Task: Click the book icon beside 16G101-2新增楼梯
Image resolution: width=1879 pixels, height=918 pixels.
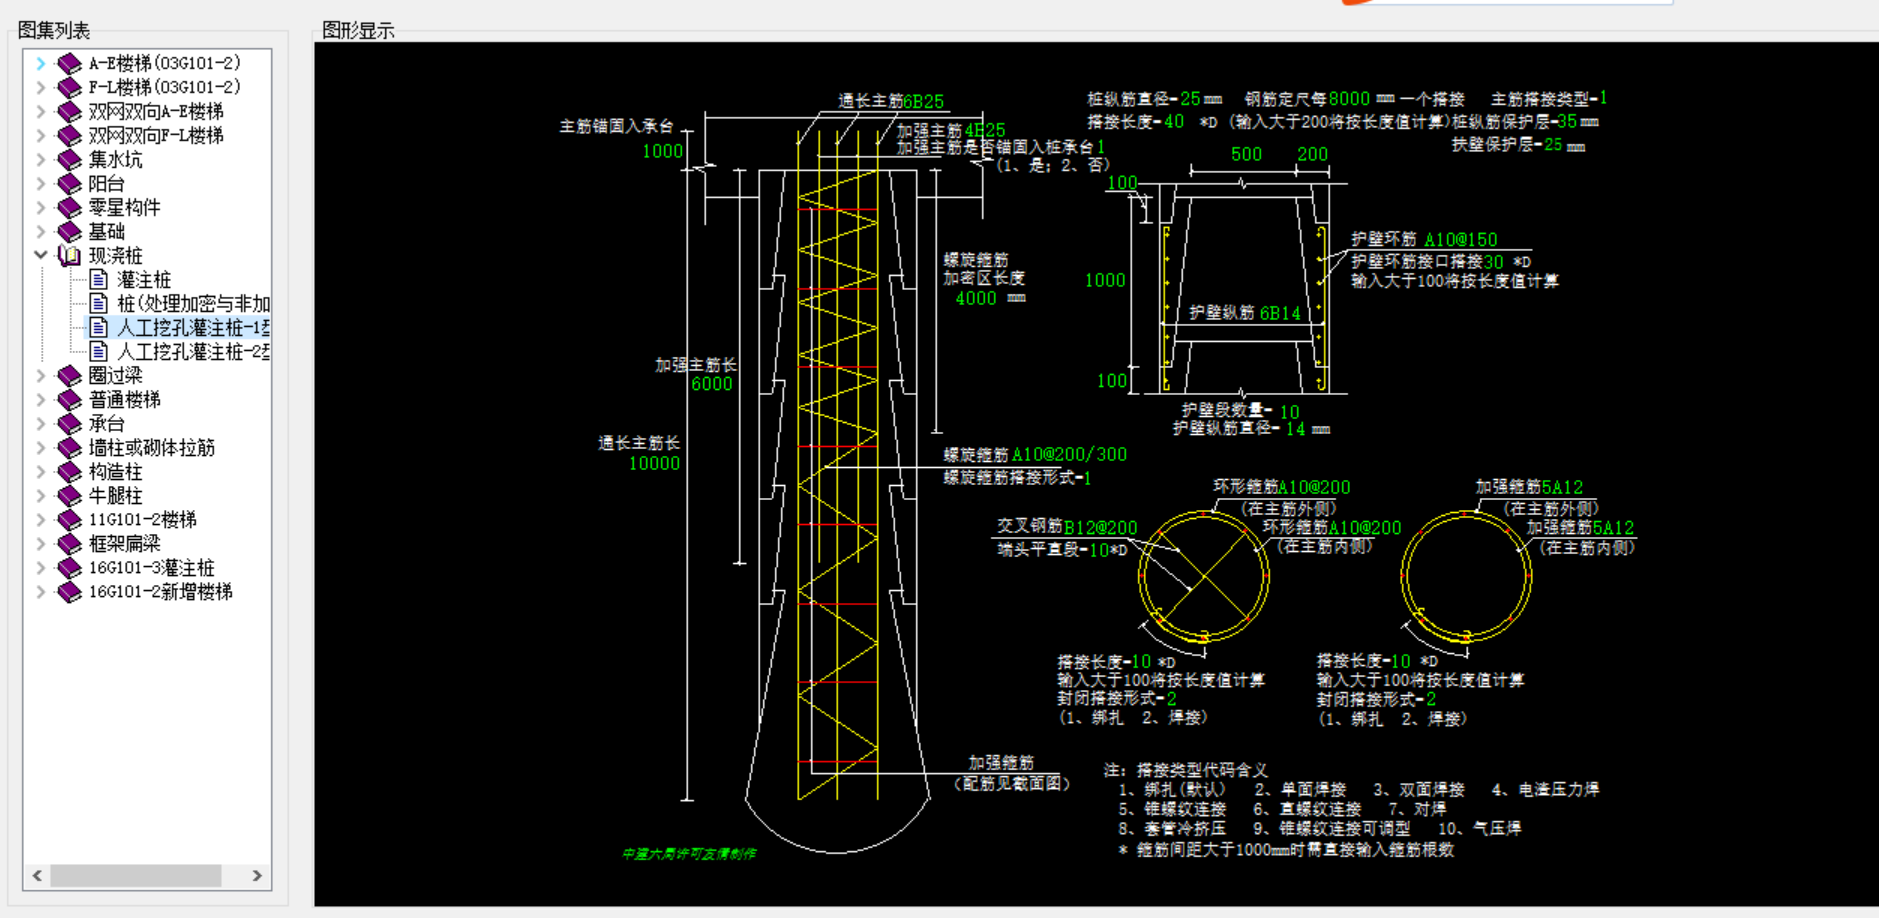Action: point(69,591)
